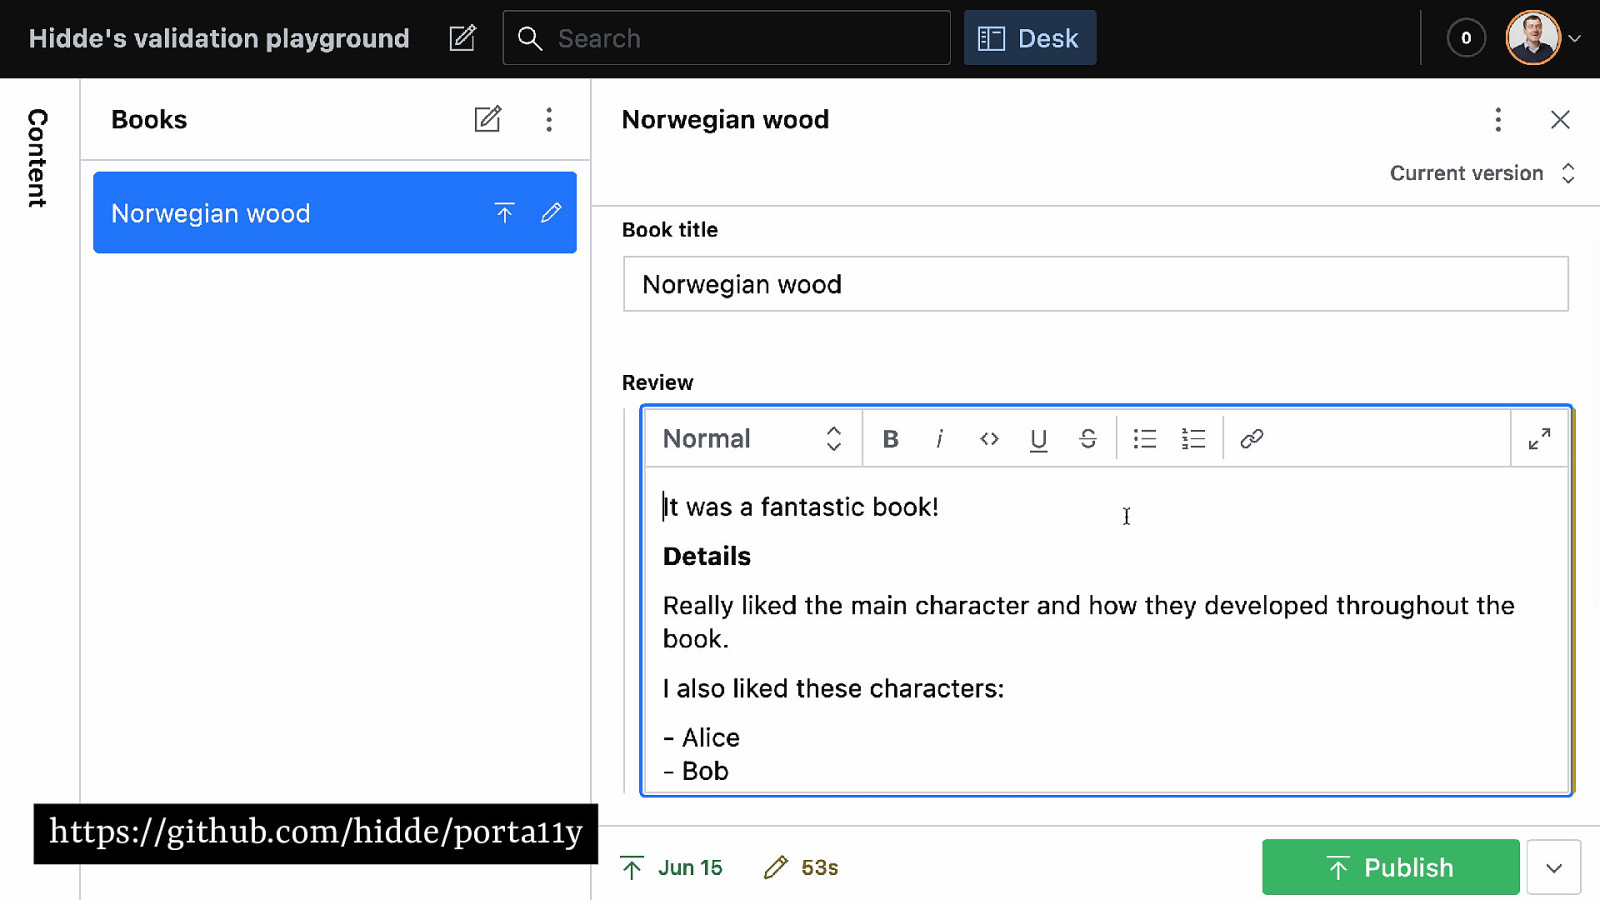Image resolution: width=1600 pixels, height=900 pixels.
Task: Select the Norwegian wood book list item
Action: (335, 212)
